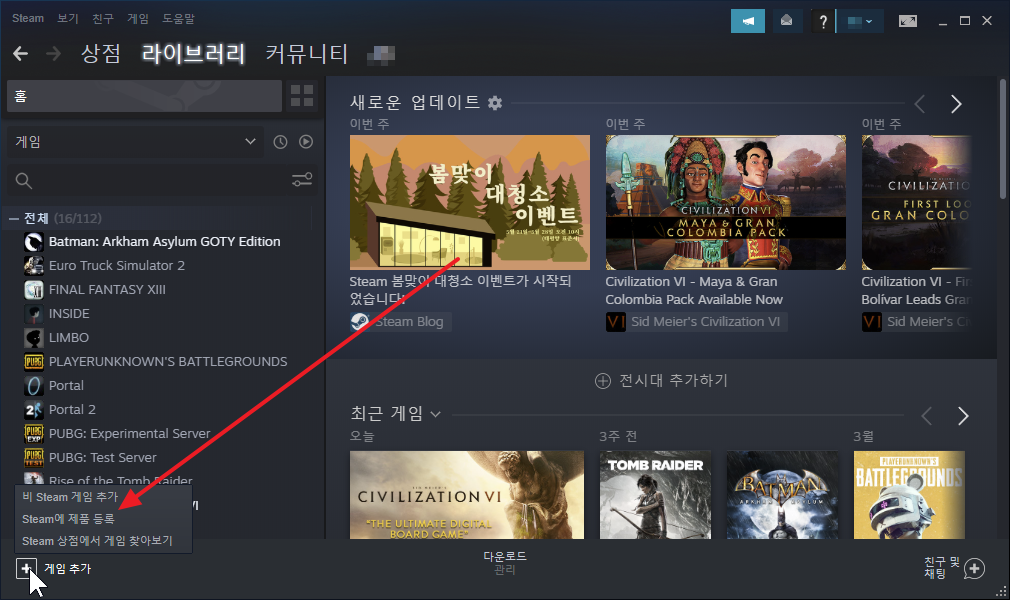Click the Portal 2 game icon
The width and height of the screenshot is (1010, 600).
point(33,409)
